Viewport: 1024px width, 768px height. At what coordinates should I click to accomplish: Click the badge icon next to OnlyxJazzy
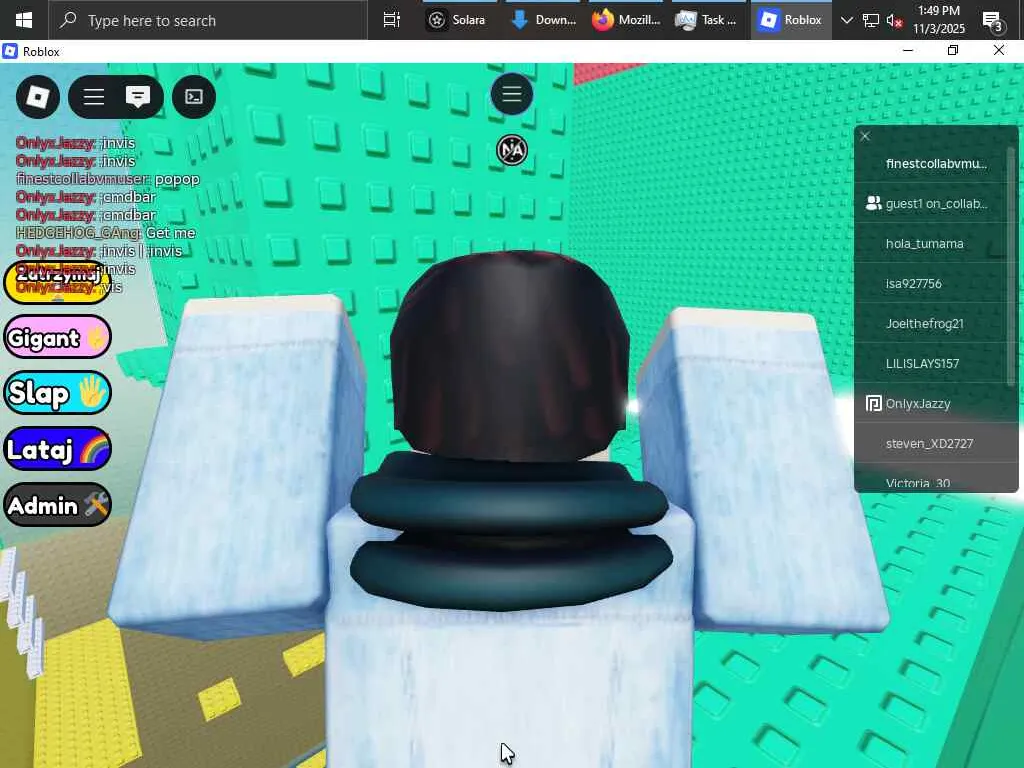pyautogui.click(x=873, y=404)
